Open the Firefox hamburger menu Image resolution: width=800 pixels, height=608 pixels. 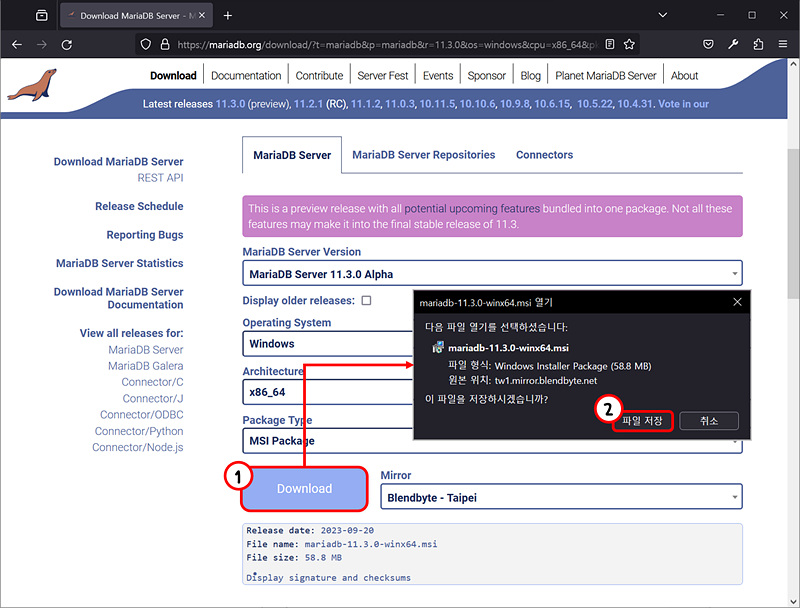(783, 44)
